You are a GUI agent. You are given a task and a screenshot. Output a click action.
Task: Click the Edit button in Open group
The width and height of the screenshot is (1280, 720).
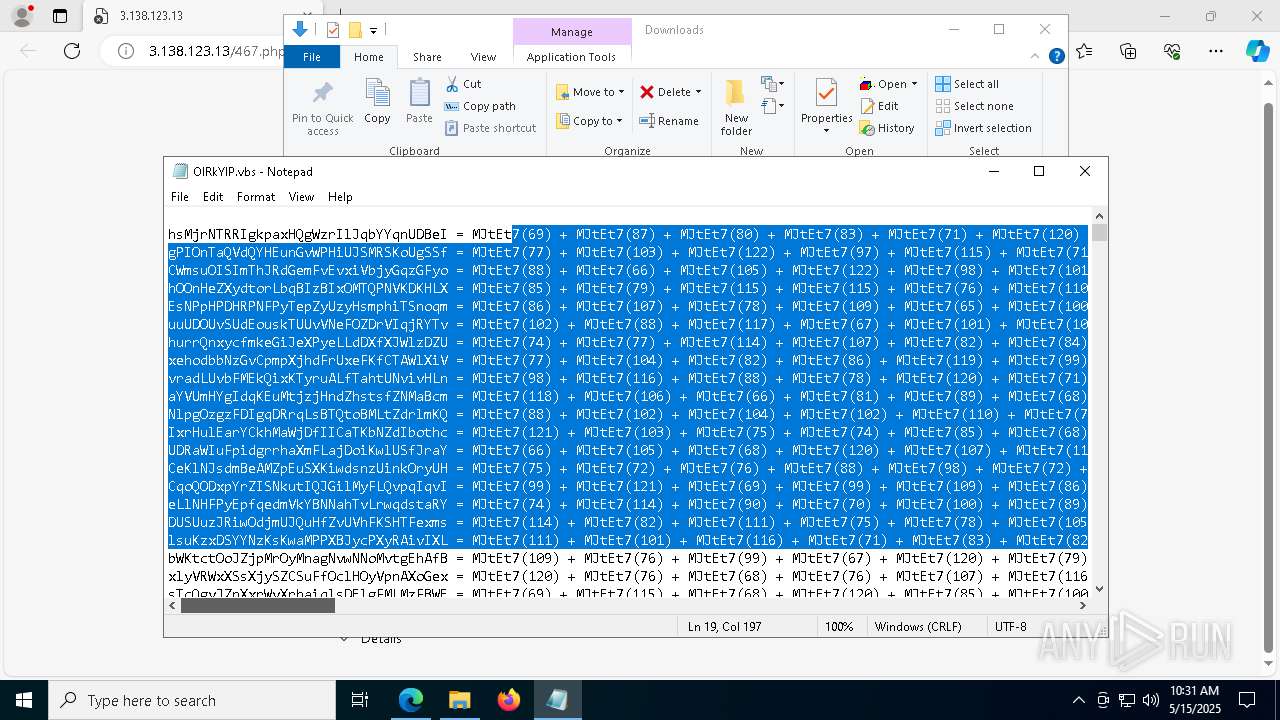pyautogui.click(x=879, y=106)
